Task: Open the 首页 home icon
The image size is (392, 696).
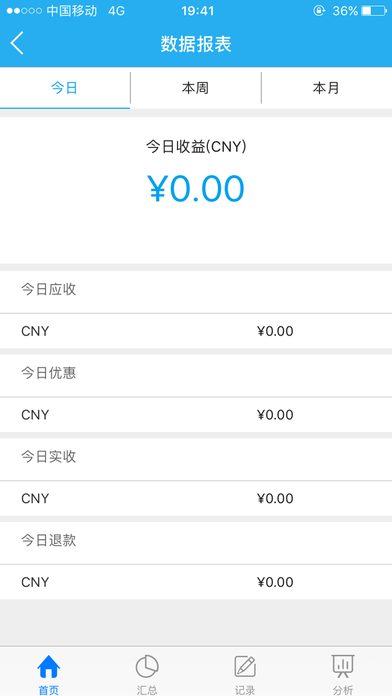Action: coord(48,667)
